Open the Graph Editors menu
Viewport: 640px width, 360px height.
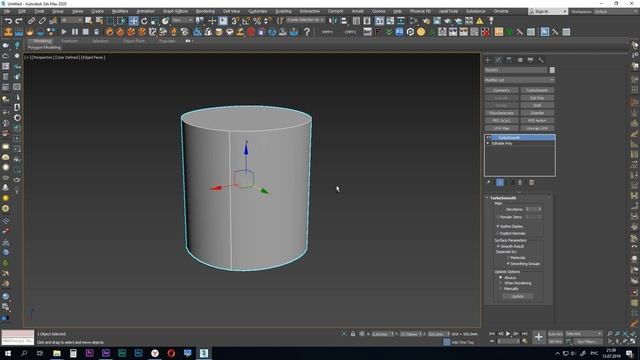coord(176,11)
